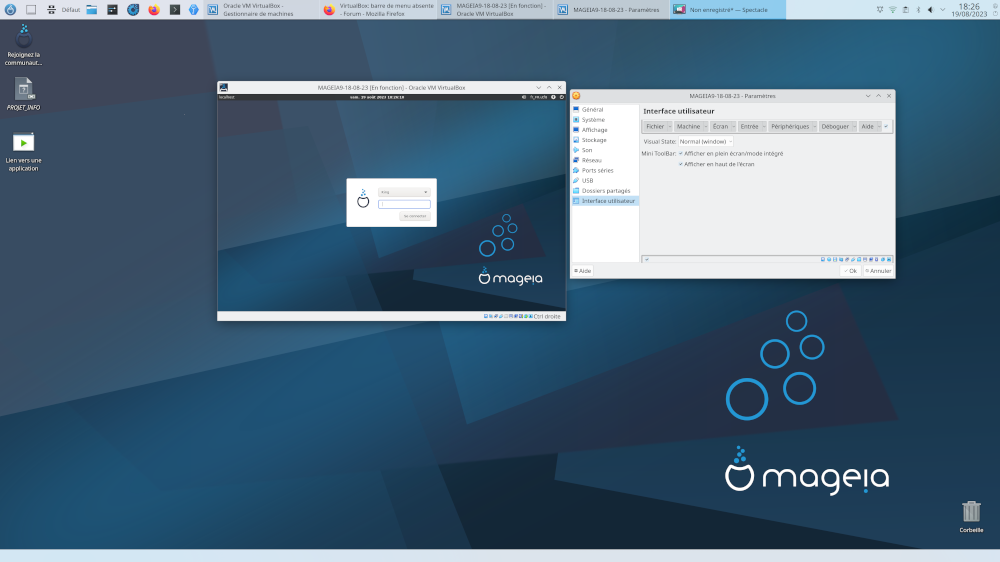
Task: Expand the Fichier menu arrow in the menu bar editor
Action: coord(669,126)
